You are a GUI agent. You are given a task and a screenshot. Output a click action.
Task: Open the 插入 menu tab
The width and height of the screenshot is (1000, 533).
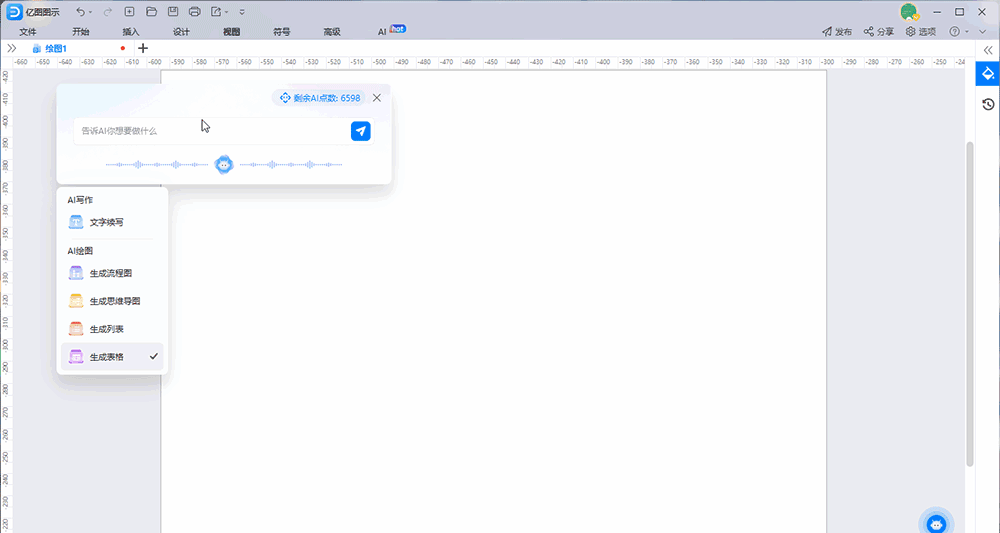(x=131, y=32)
